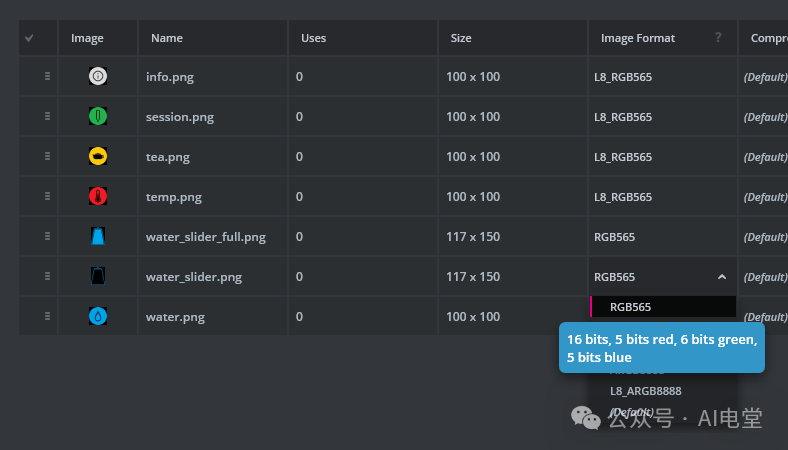The image size is (788, 450).
Task: Click the info.png image thumbnail icon
Action: point(98,76)
